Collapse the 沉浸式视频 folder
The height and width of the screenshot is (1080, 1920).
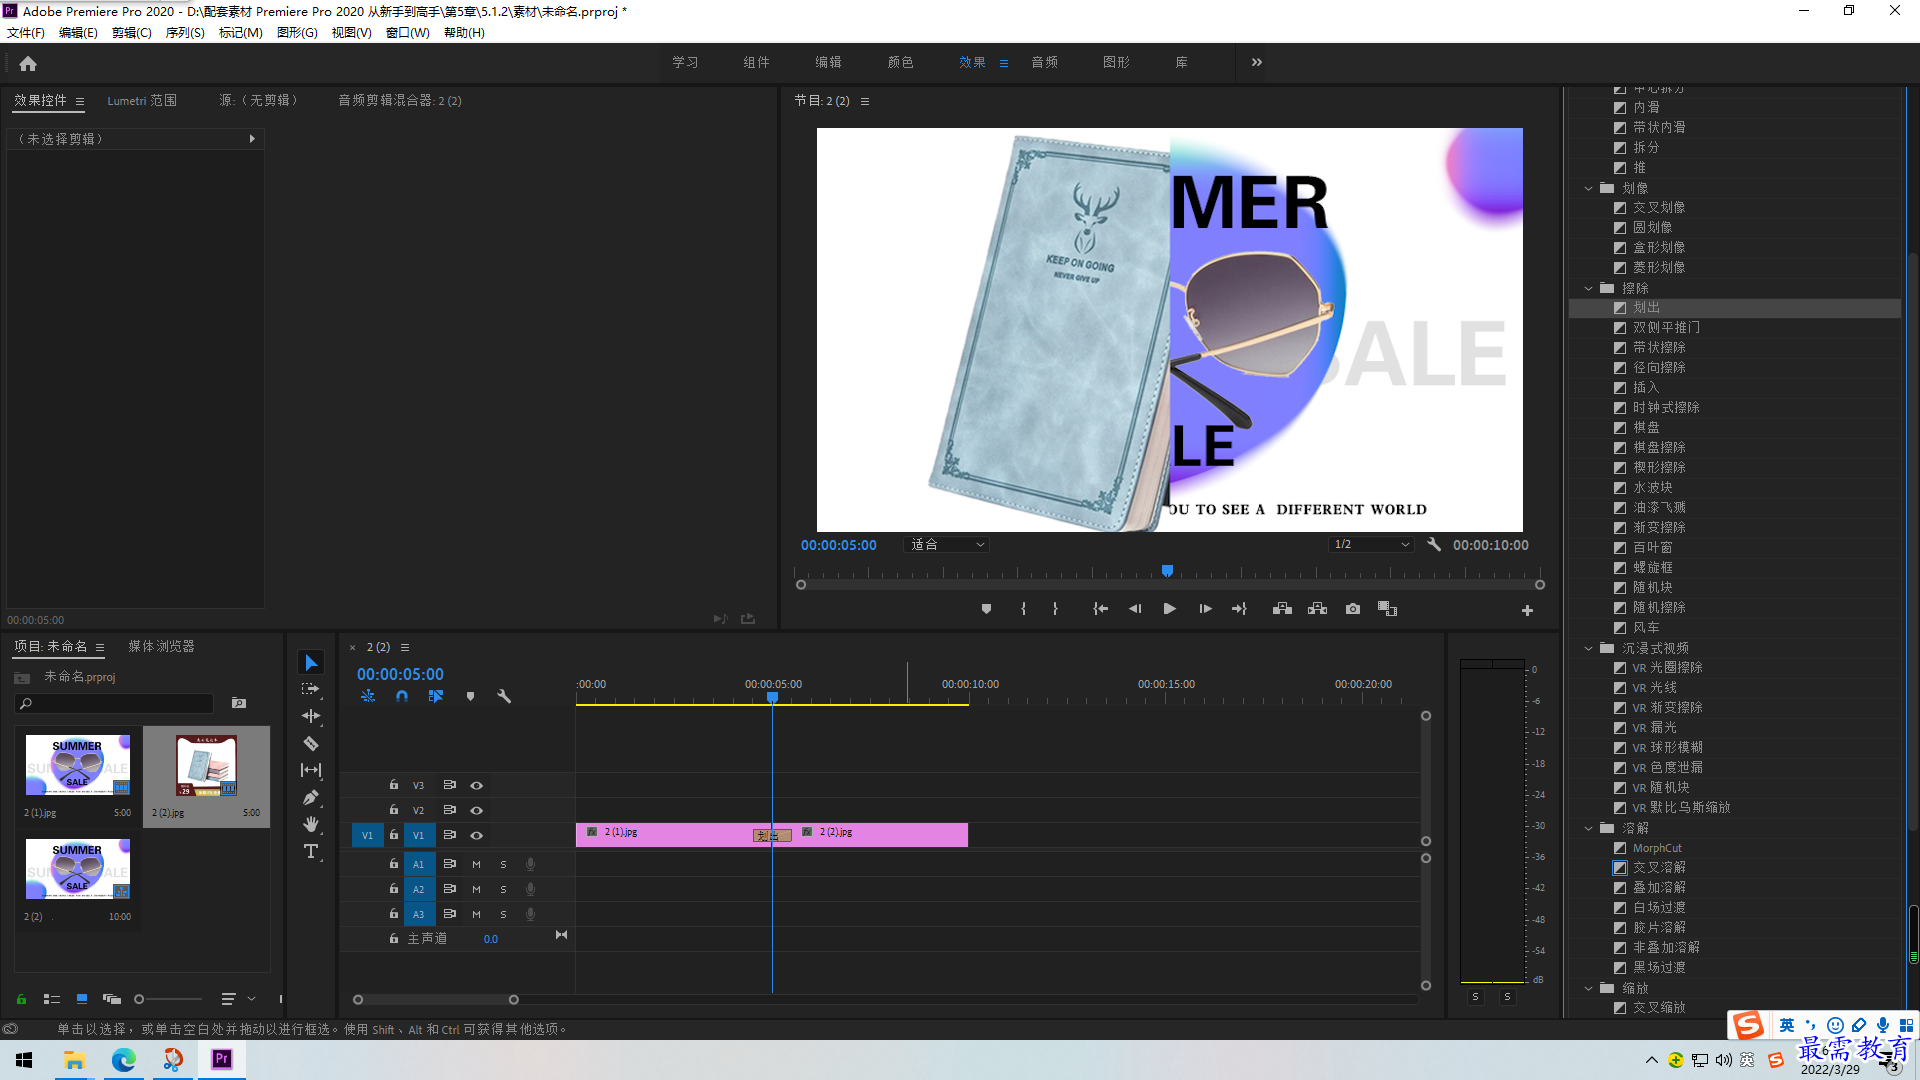coord(1589,648)
